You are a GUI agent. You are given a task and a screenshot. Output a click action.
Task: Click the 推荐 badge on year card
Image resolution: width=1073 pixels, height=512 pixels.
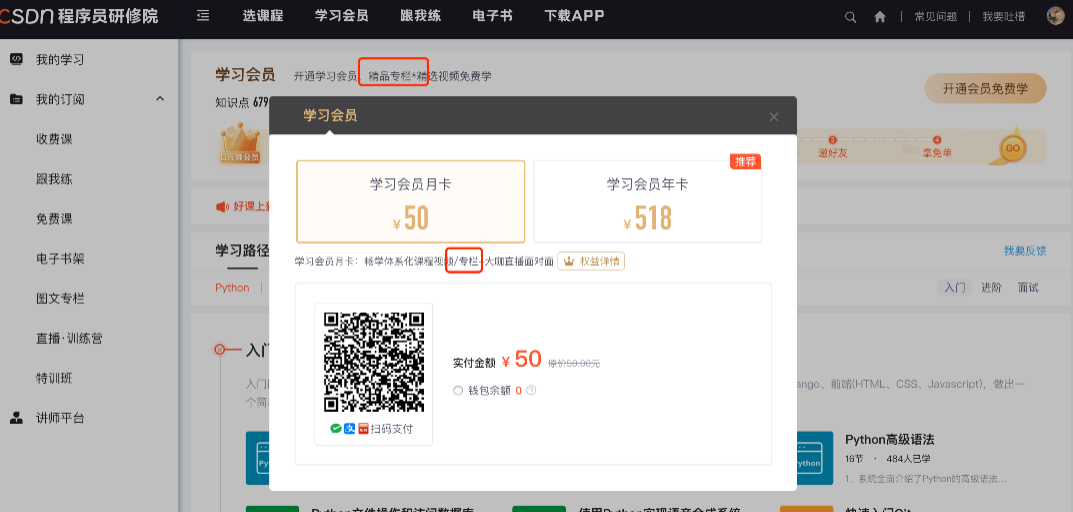pyautogui.click(x=745, y=162)
